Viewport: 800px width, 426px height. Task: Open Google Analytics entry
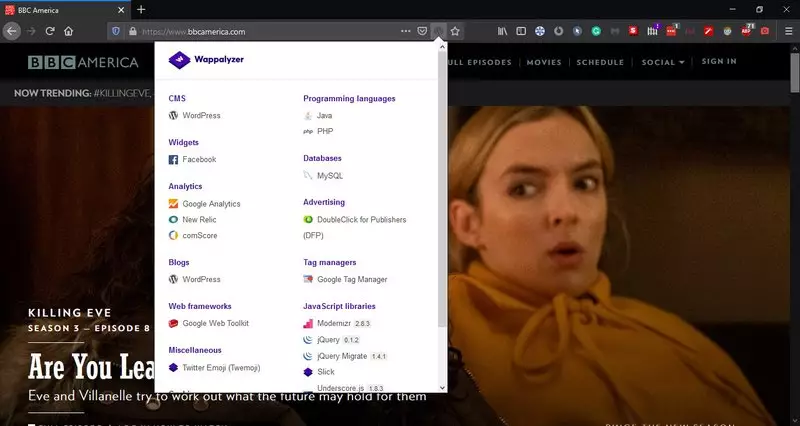204,204
